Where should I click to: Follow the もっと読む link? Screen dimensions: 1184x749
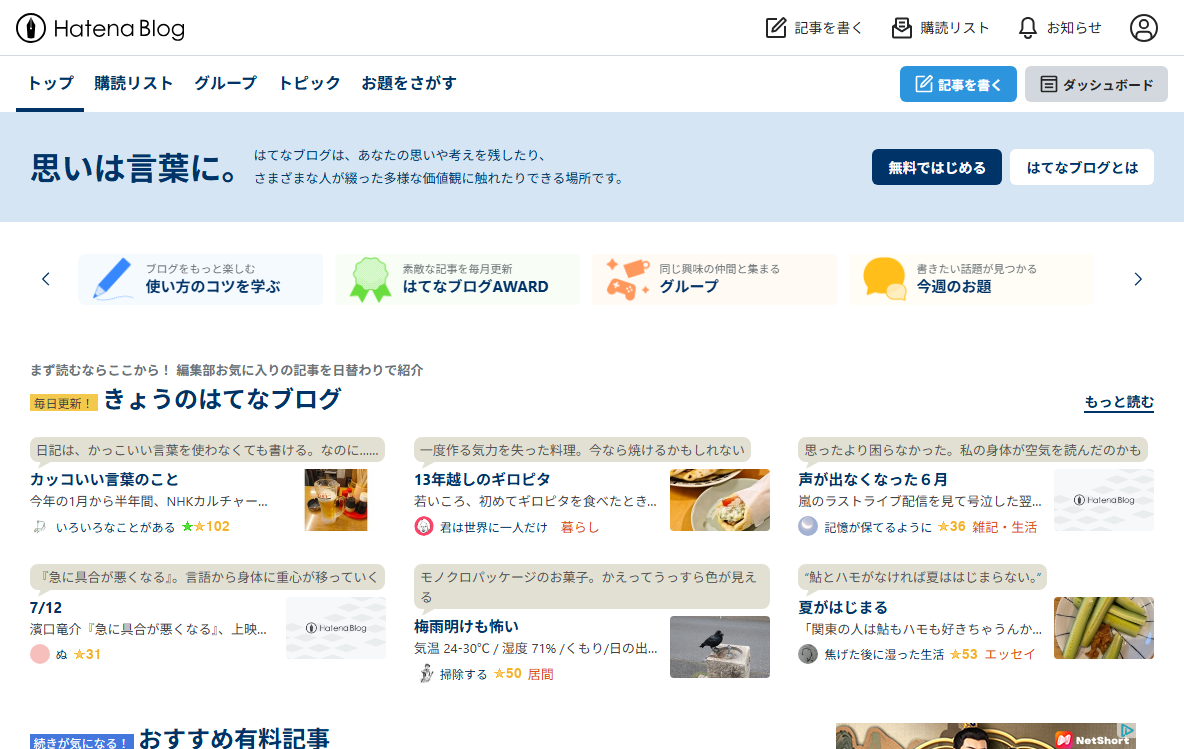click(1119, 402)
